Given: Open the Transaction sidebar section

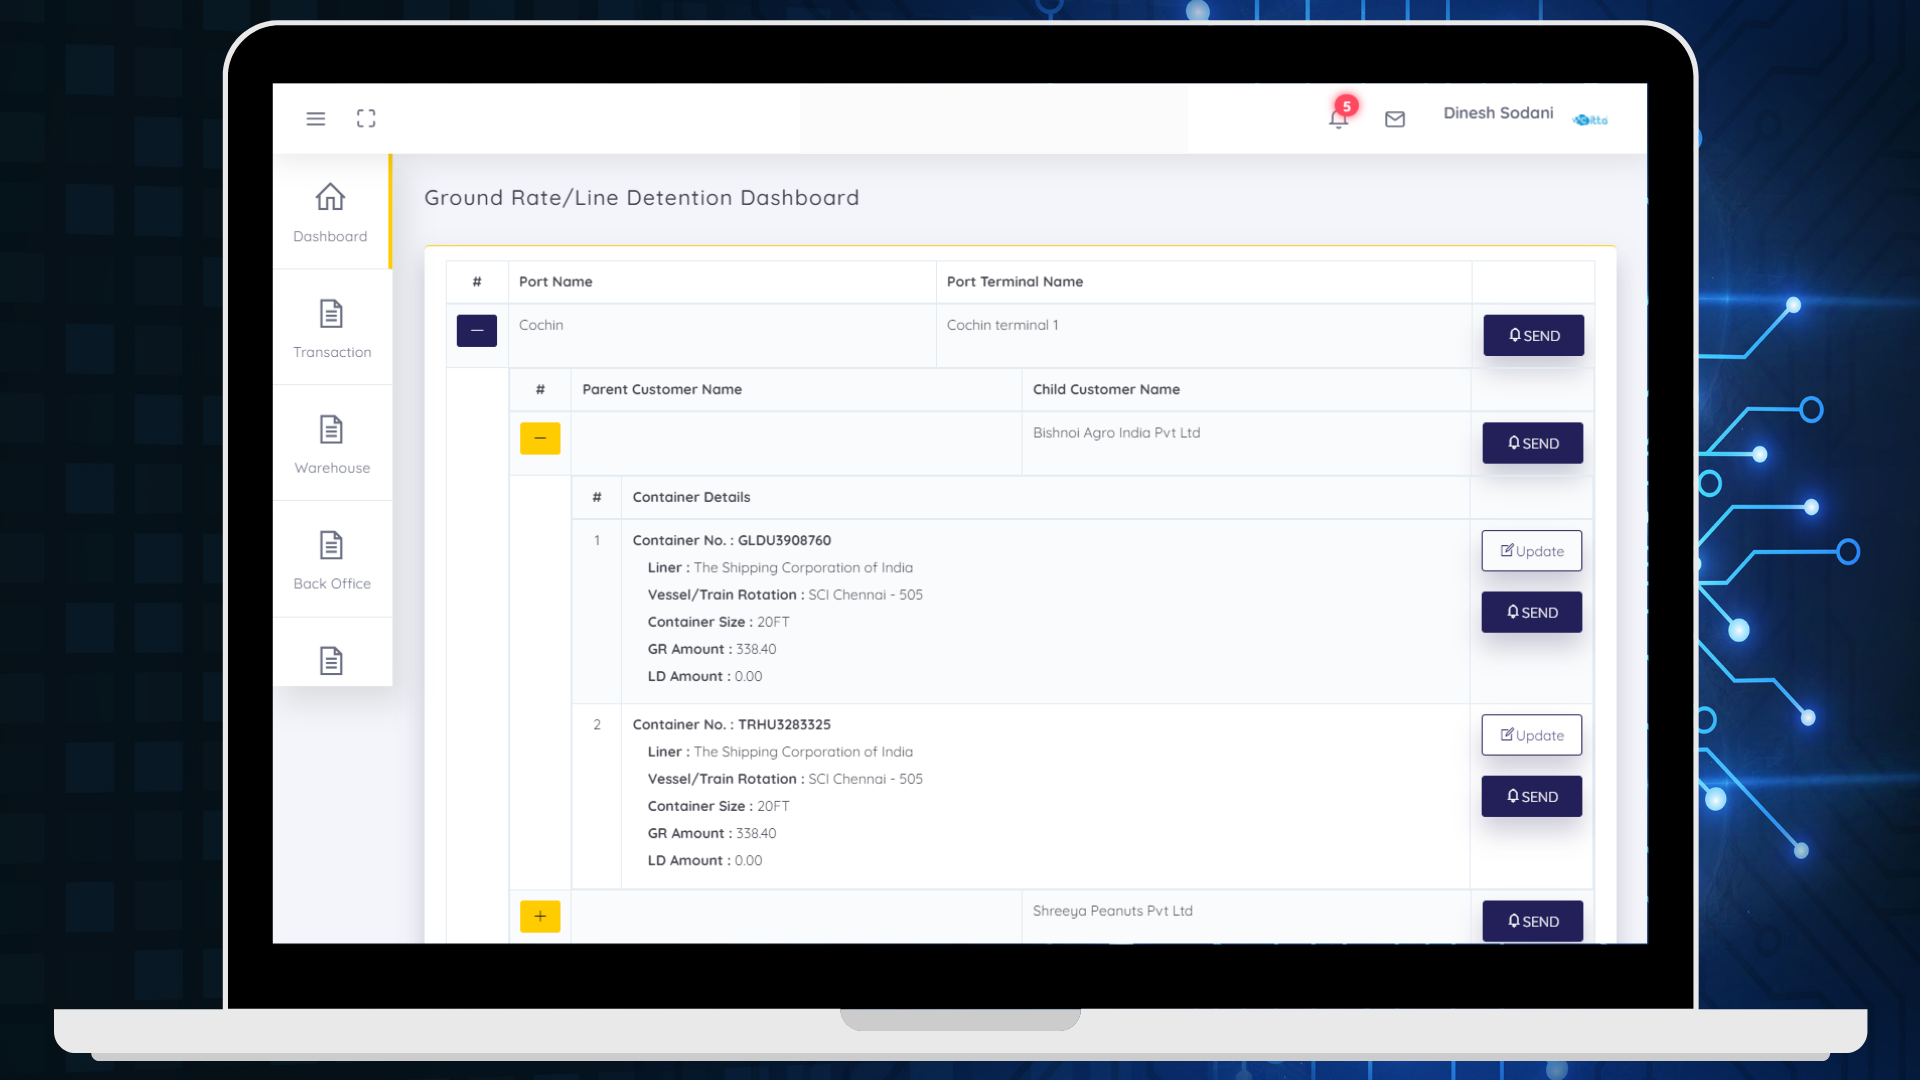Looking at the screenshot, I should (x=332, y=328).
